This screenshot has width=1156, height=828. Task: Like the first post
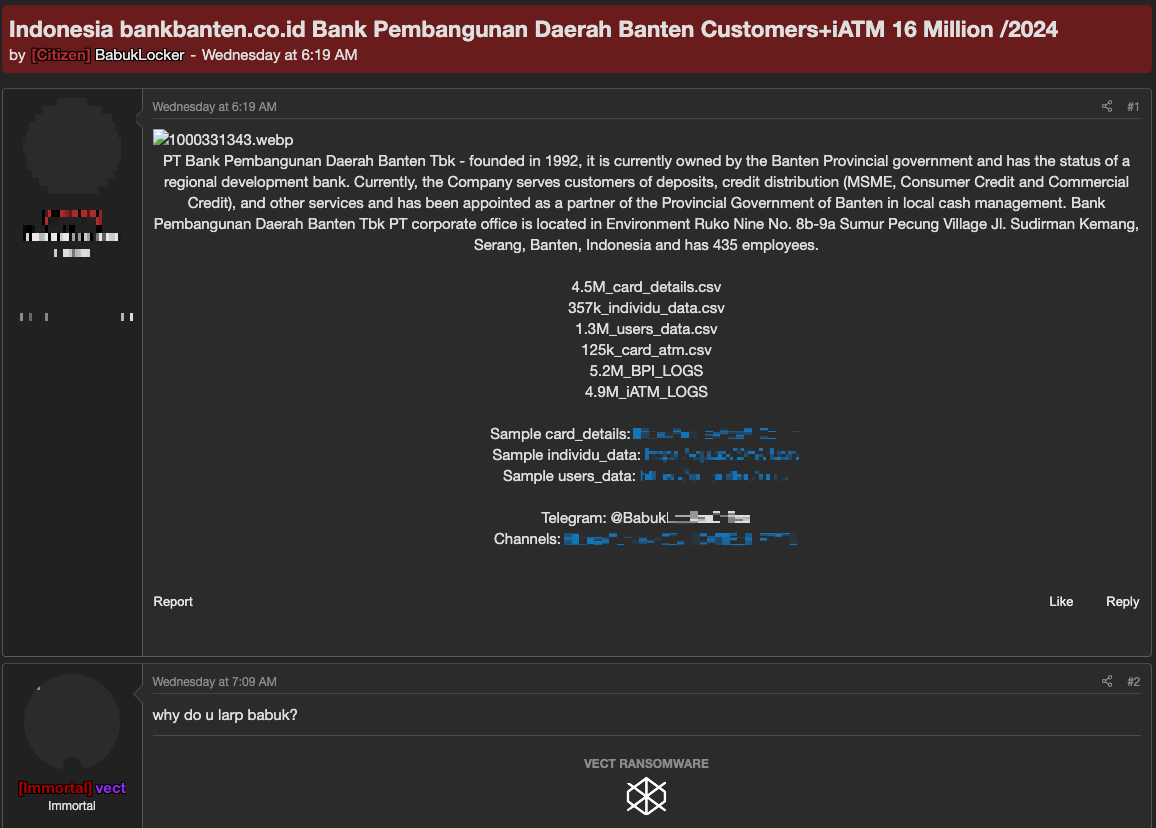pyautogui.click(x=1061, y=601)
